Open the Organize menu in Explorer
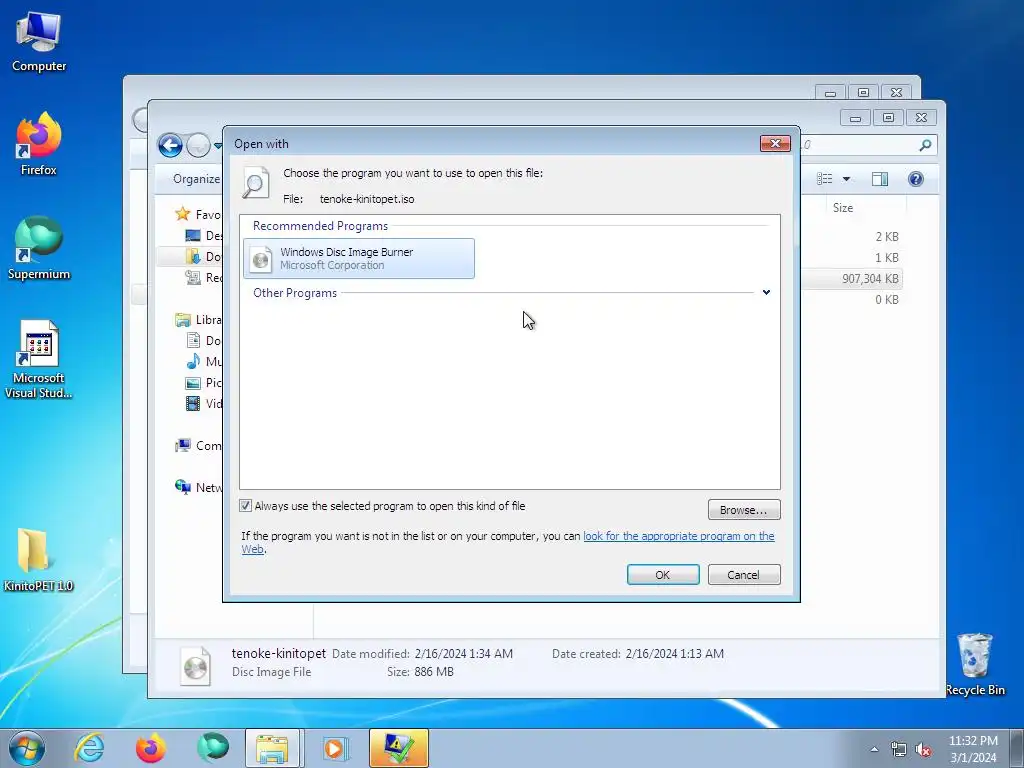1024x768 pixels. (x=196, y=179)
